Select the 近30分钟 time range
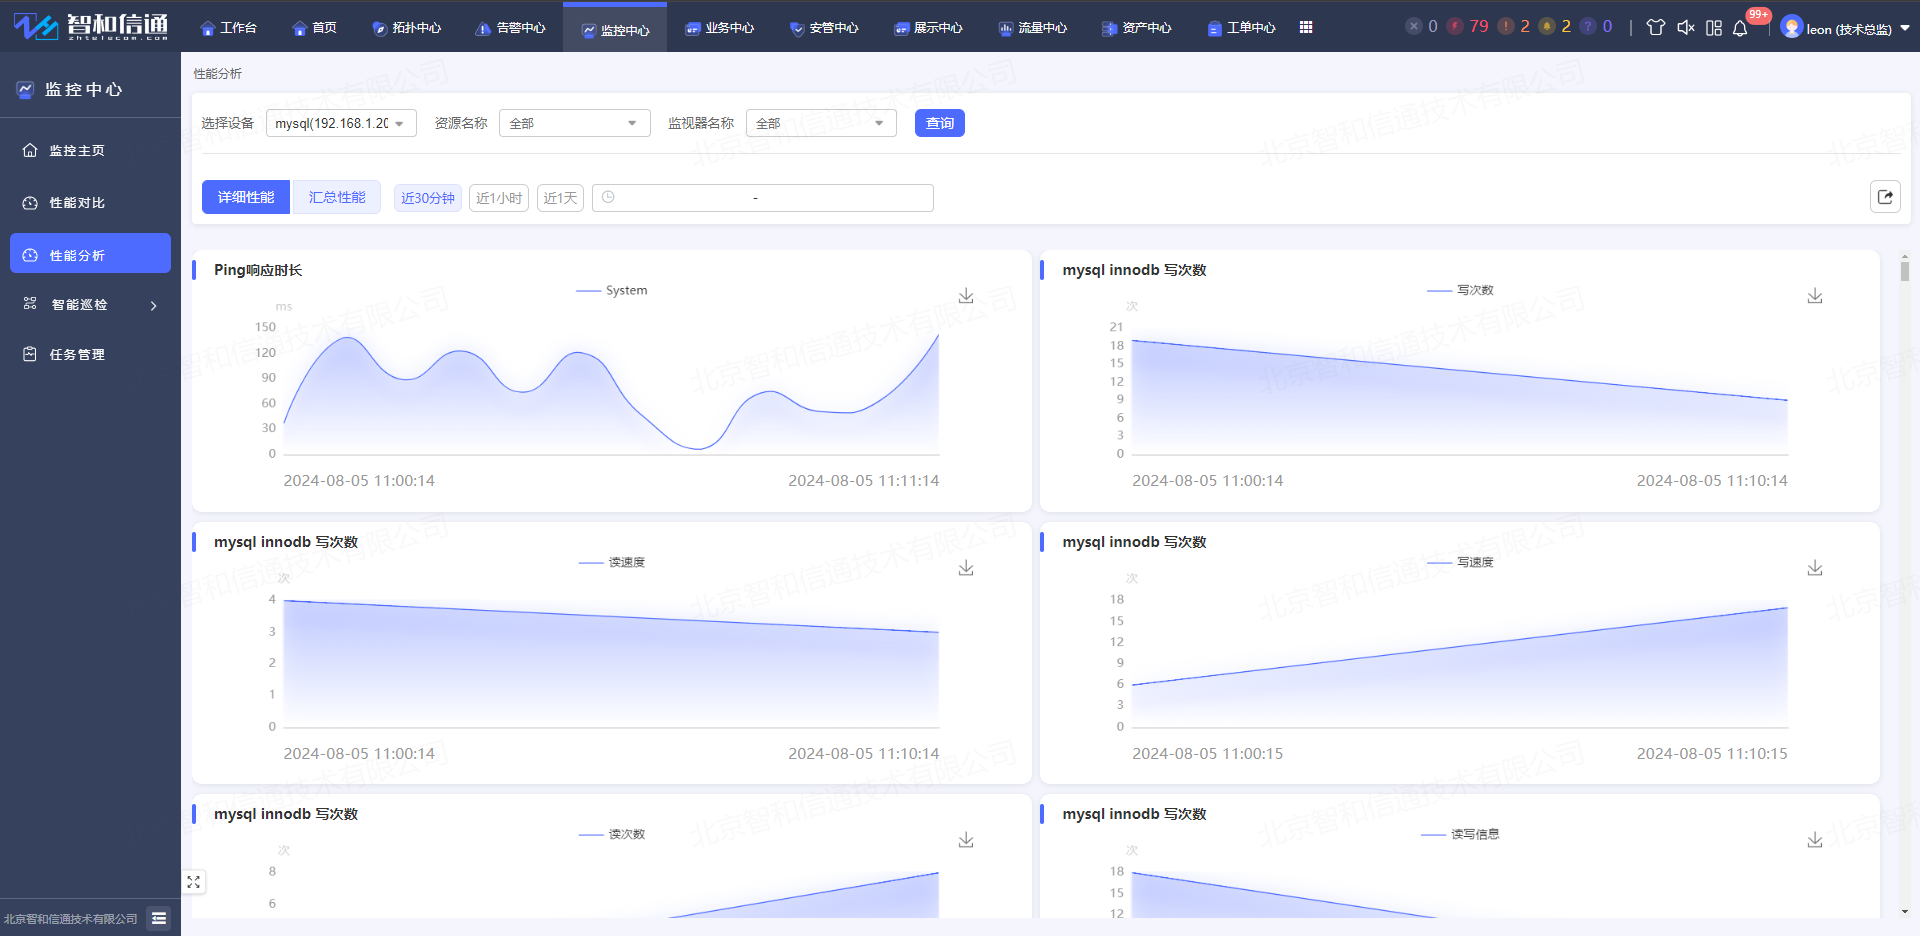 tap(428, 198)
